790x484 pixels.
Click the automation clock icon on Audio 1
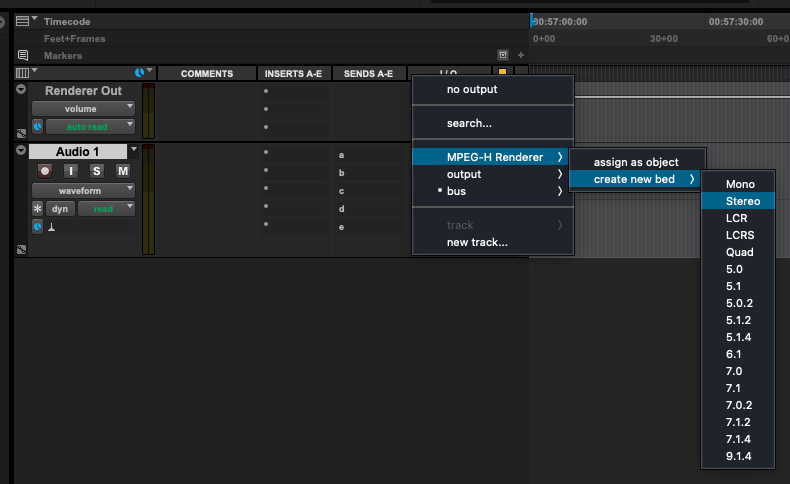pos(38,227)
